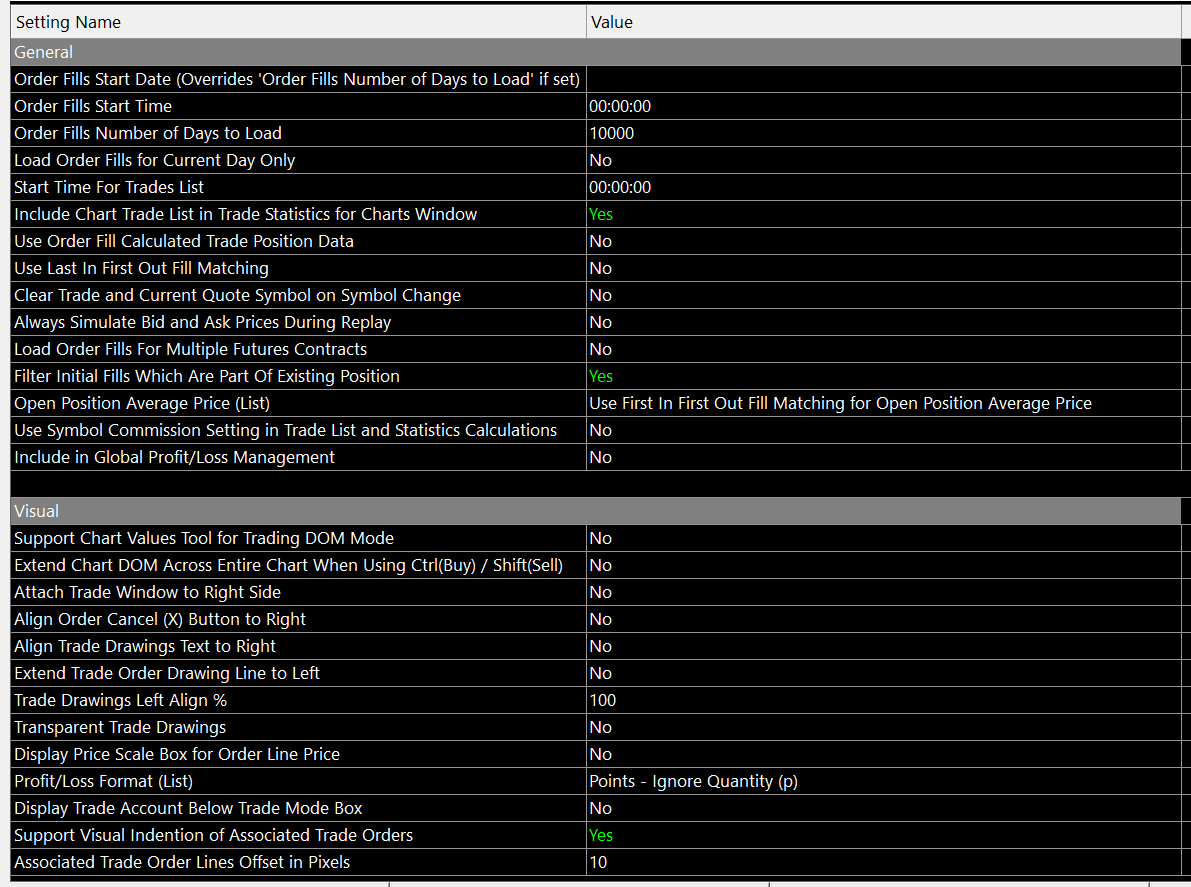Toggle Transparent Trade Drawings value
Viewport: 1191px width, 887px height.
click(883, 727)
